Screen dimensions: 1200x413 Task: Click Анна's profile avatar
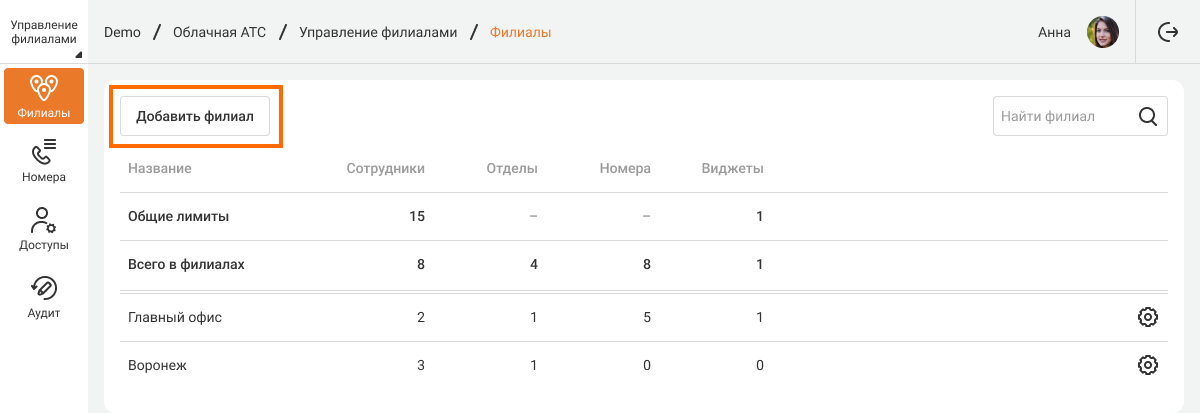(x=1103, y=32)
